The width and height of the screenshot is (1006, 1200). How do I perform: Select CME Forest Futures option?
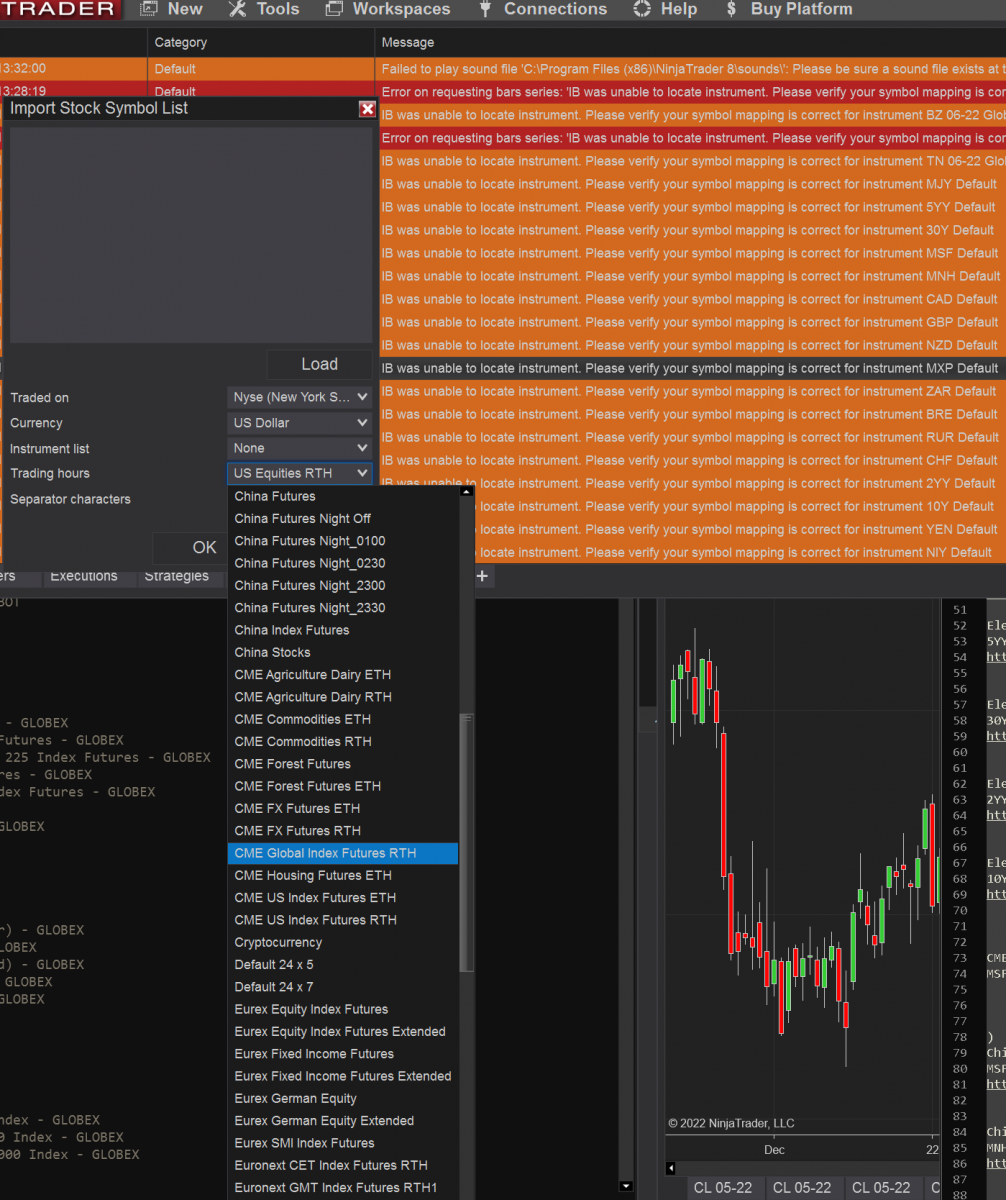(x=343, y=764)
